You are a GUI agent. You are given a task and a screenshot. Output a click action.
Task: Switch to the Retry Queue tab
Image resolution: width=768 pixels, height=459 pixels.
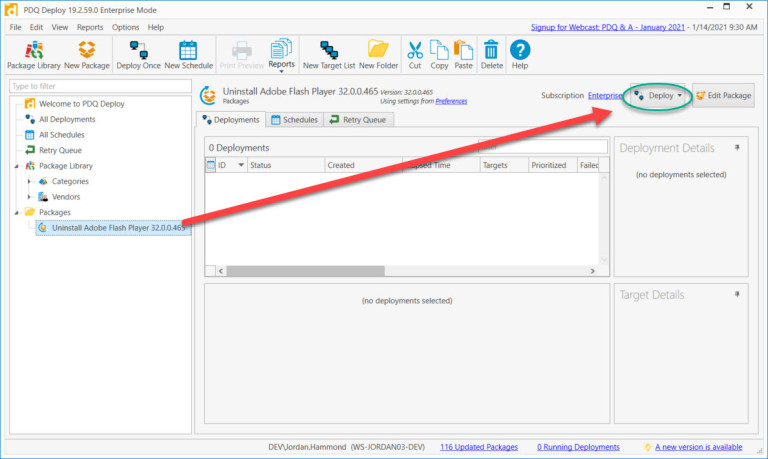click(358, 120)
